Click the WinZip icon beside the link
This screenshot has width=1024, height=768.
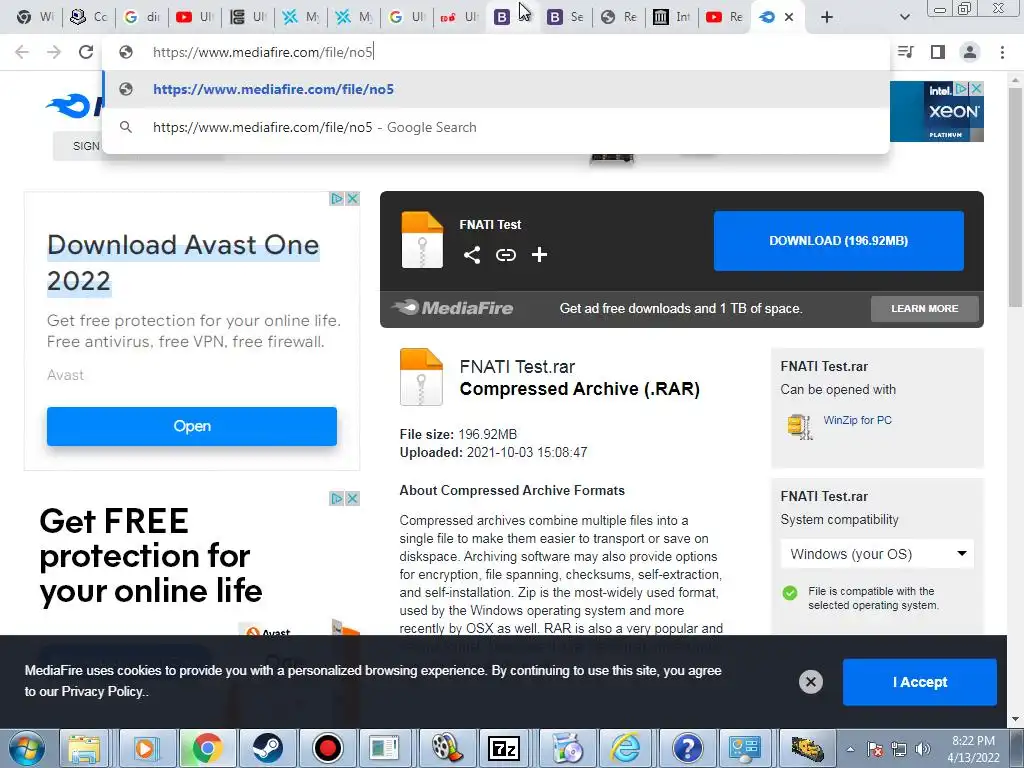(x=800, y=427)
